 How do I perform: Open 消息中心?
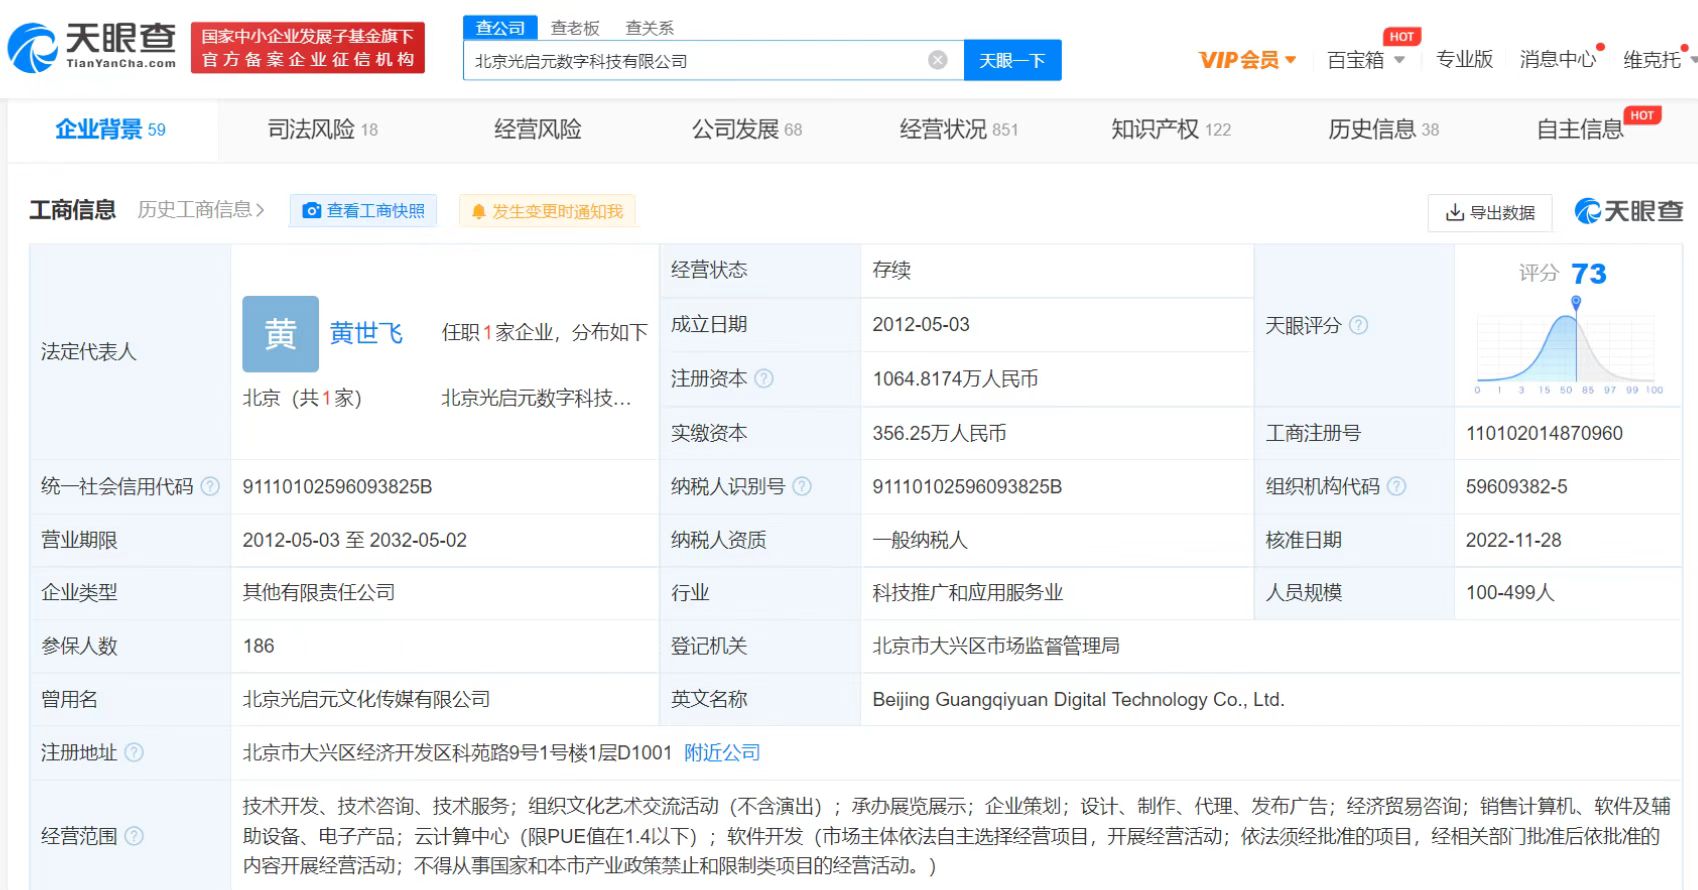[x=1557, y=59]
